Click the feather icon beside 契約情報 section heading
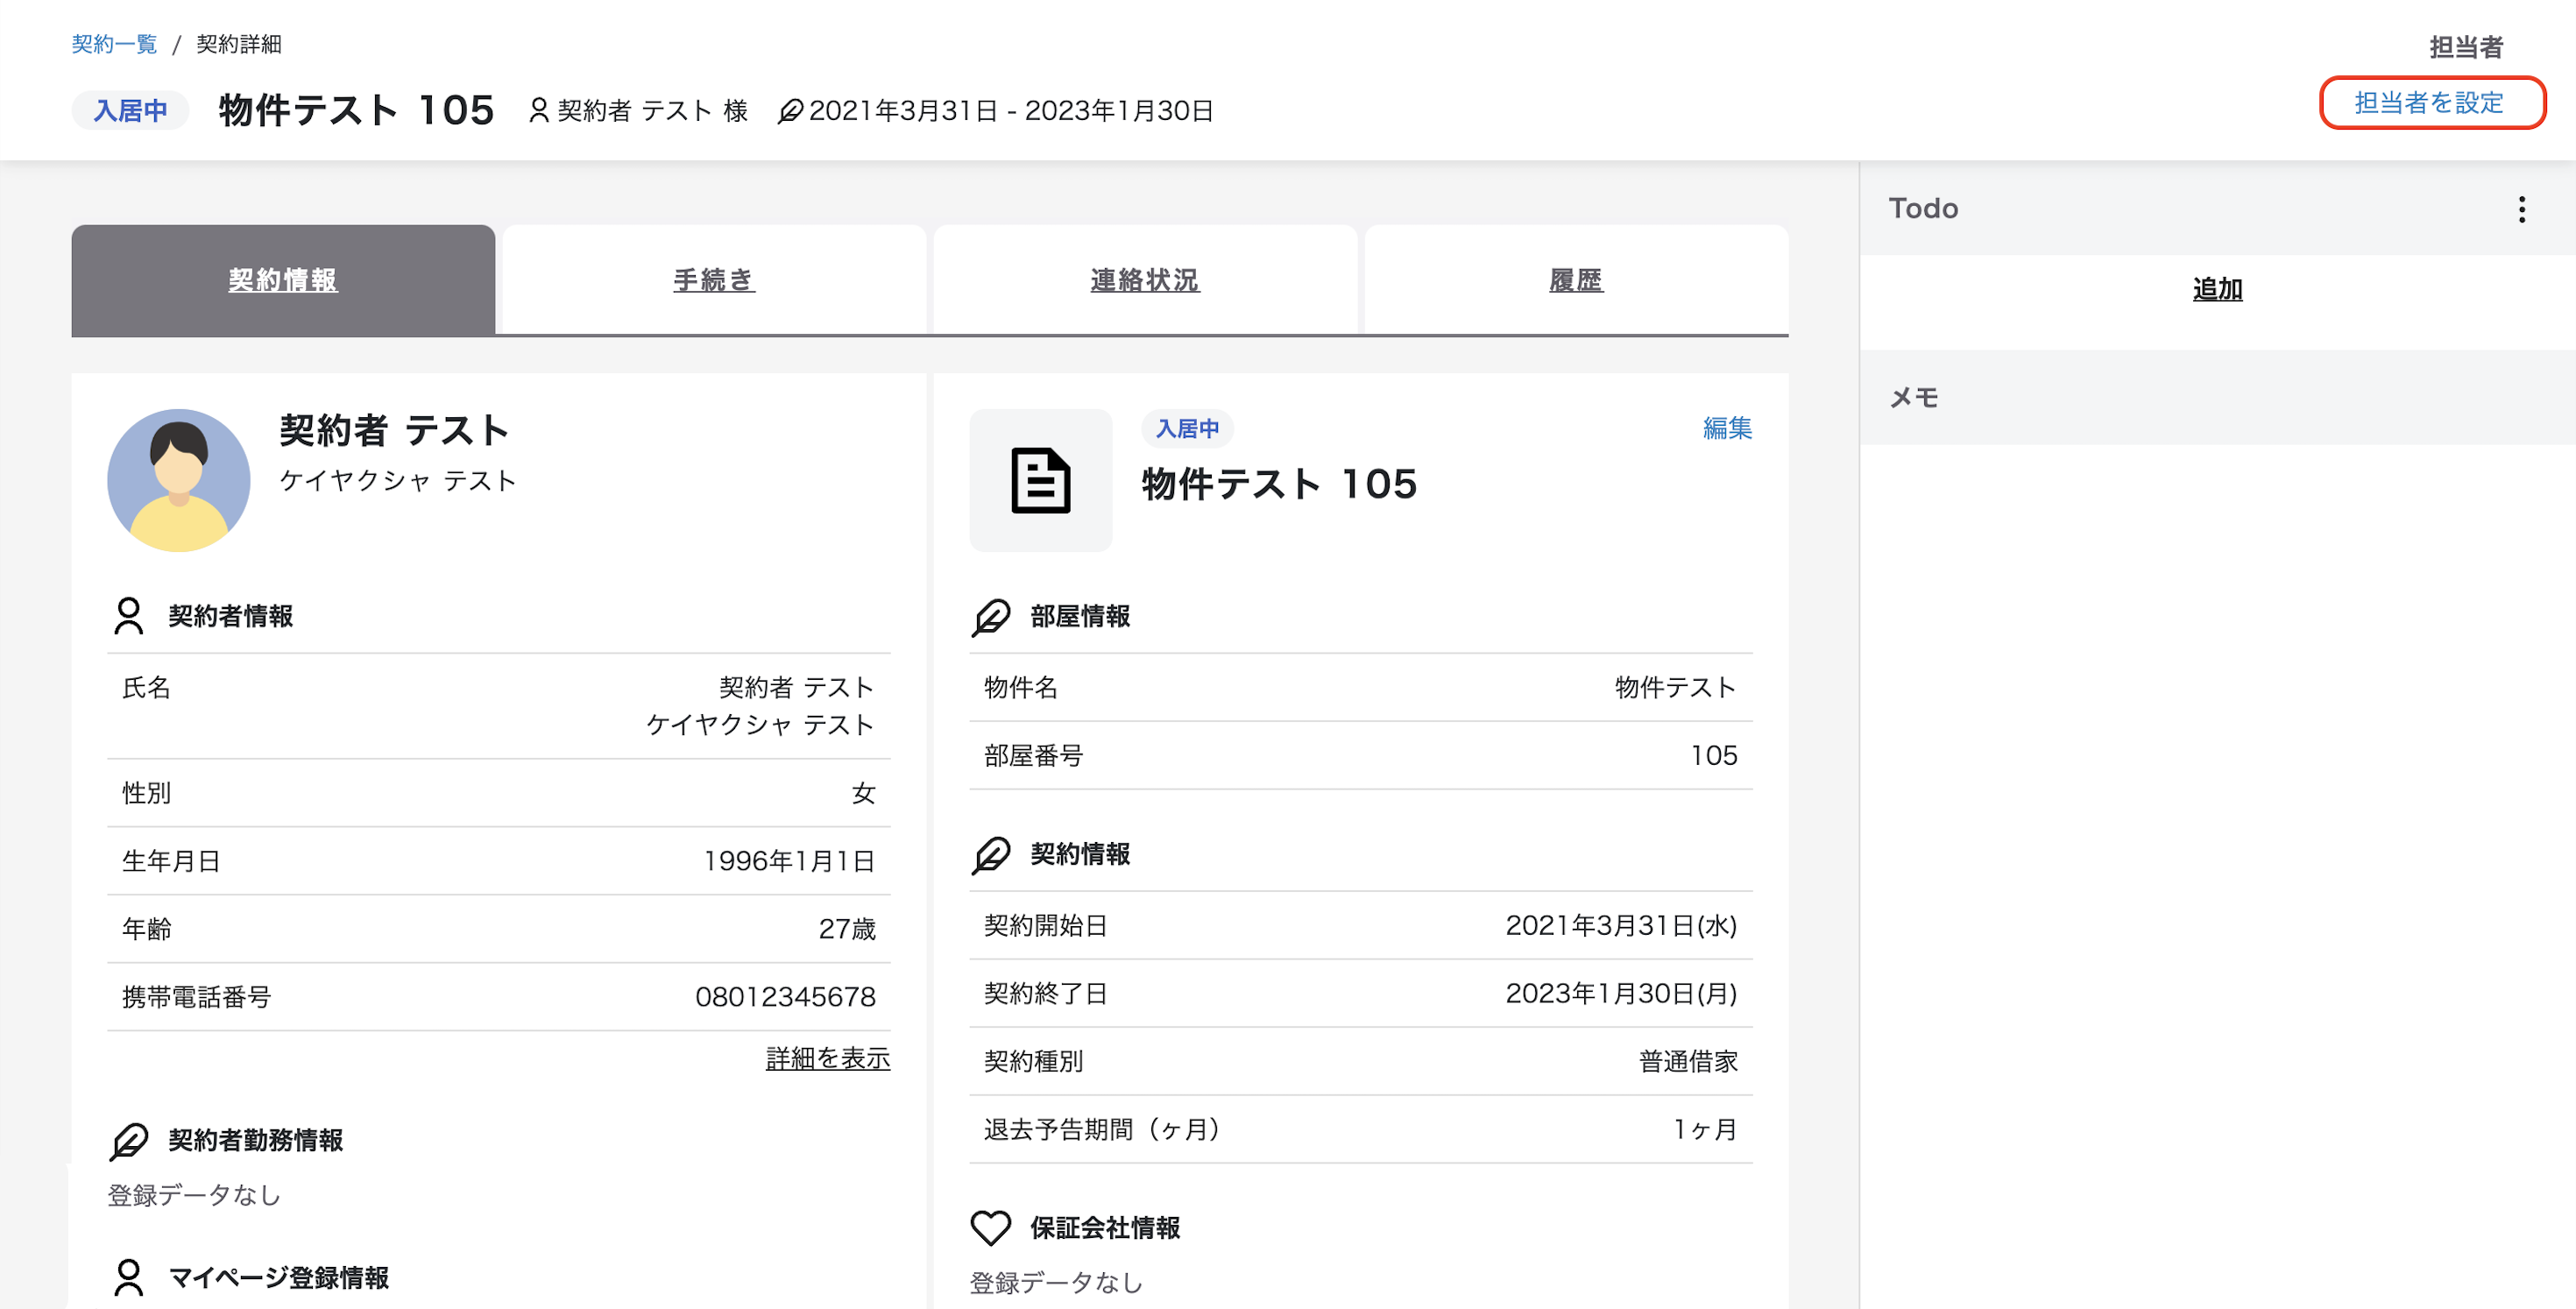Screen dimensions: 2576x1309 (991, 855)
